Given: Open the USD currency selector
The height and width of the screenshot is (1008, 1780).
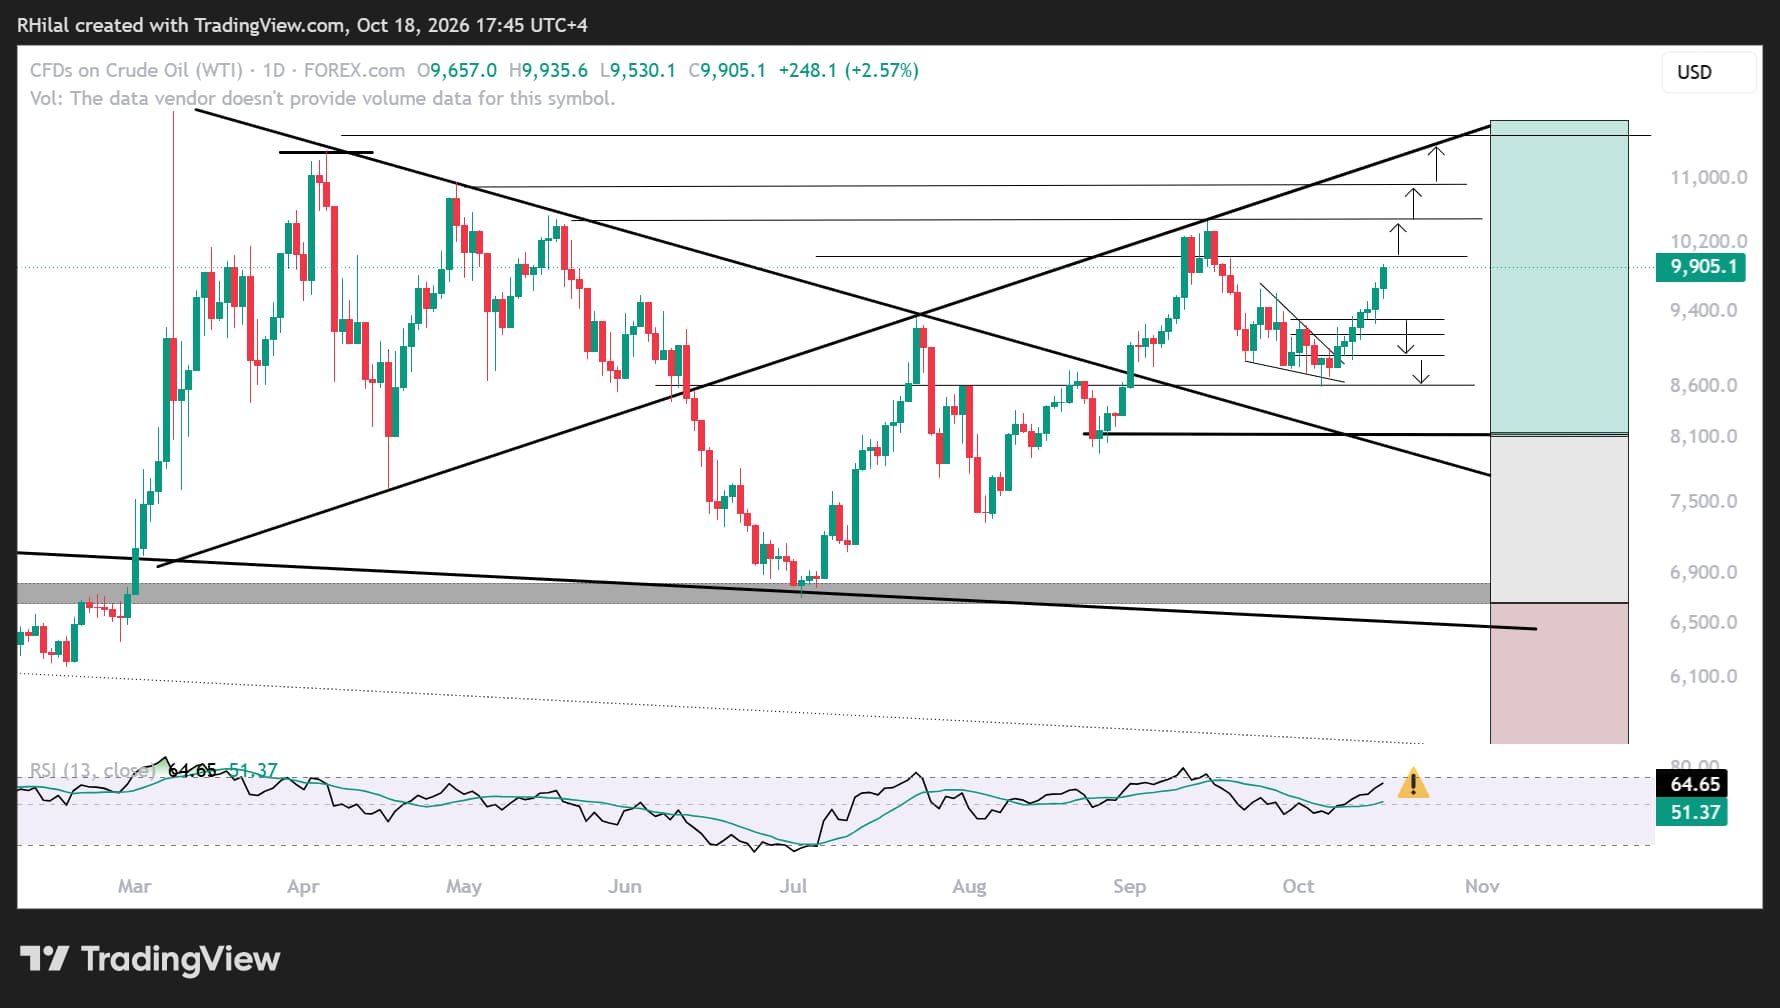Looking at the screenshot, I should (x=1708, y=72).
